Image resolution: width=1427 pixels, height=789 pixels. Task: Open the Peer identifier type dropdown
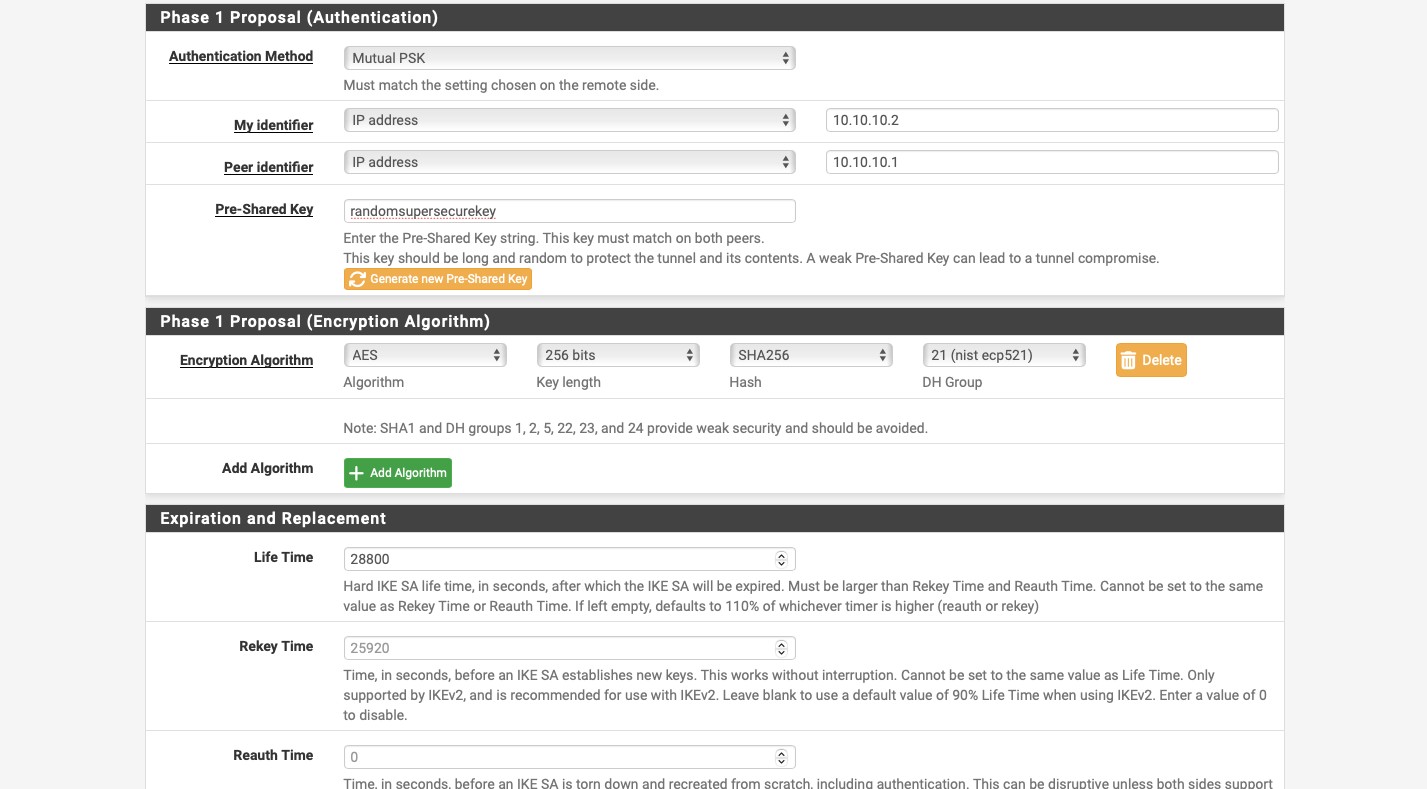(568, 162)
